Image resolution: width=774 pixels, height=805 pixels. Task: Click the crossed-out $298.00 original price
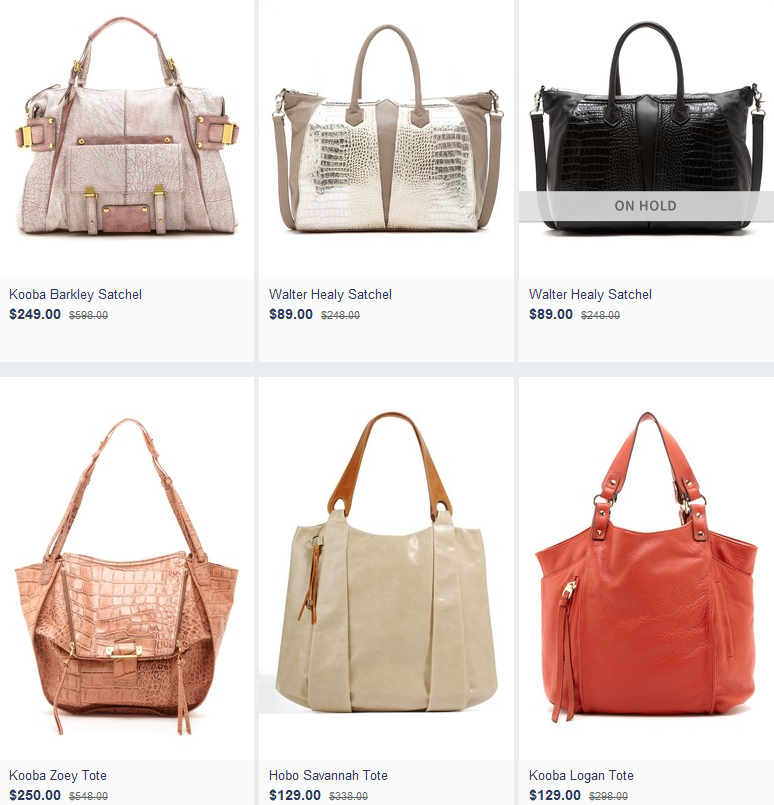tap(608, 796)
